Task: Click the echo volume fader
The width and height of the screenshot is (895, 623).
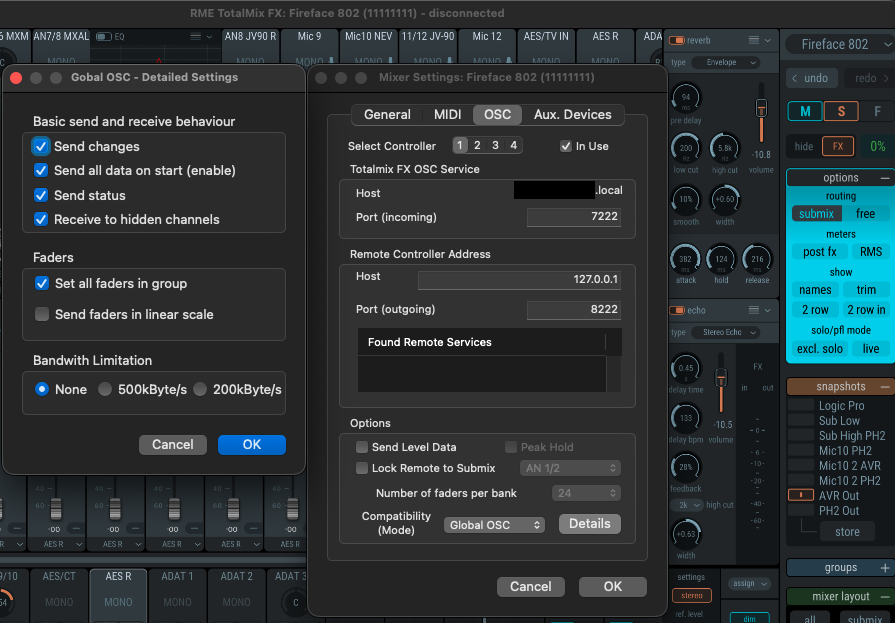Action: point(721,377)
